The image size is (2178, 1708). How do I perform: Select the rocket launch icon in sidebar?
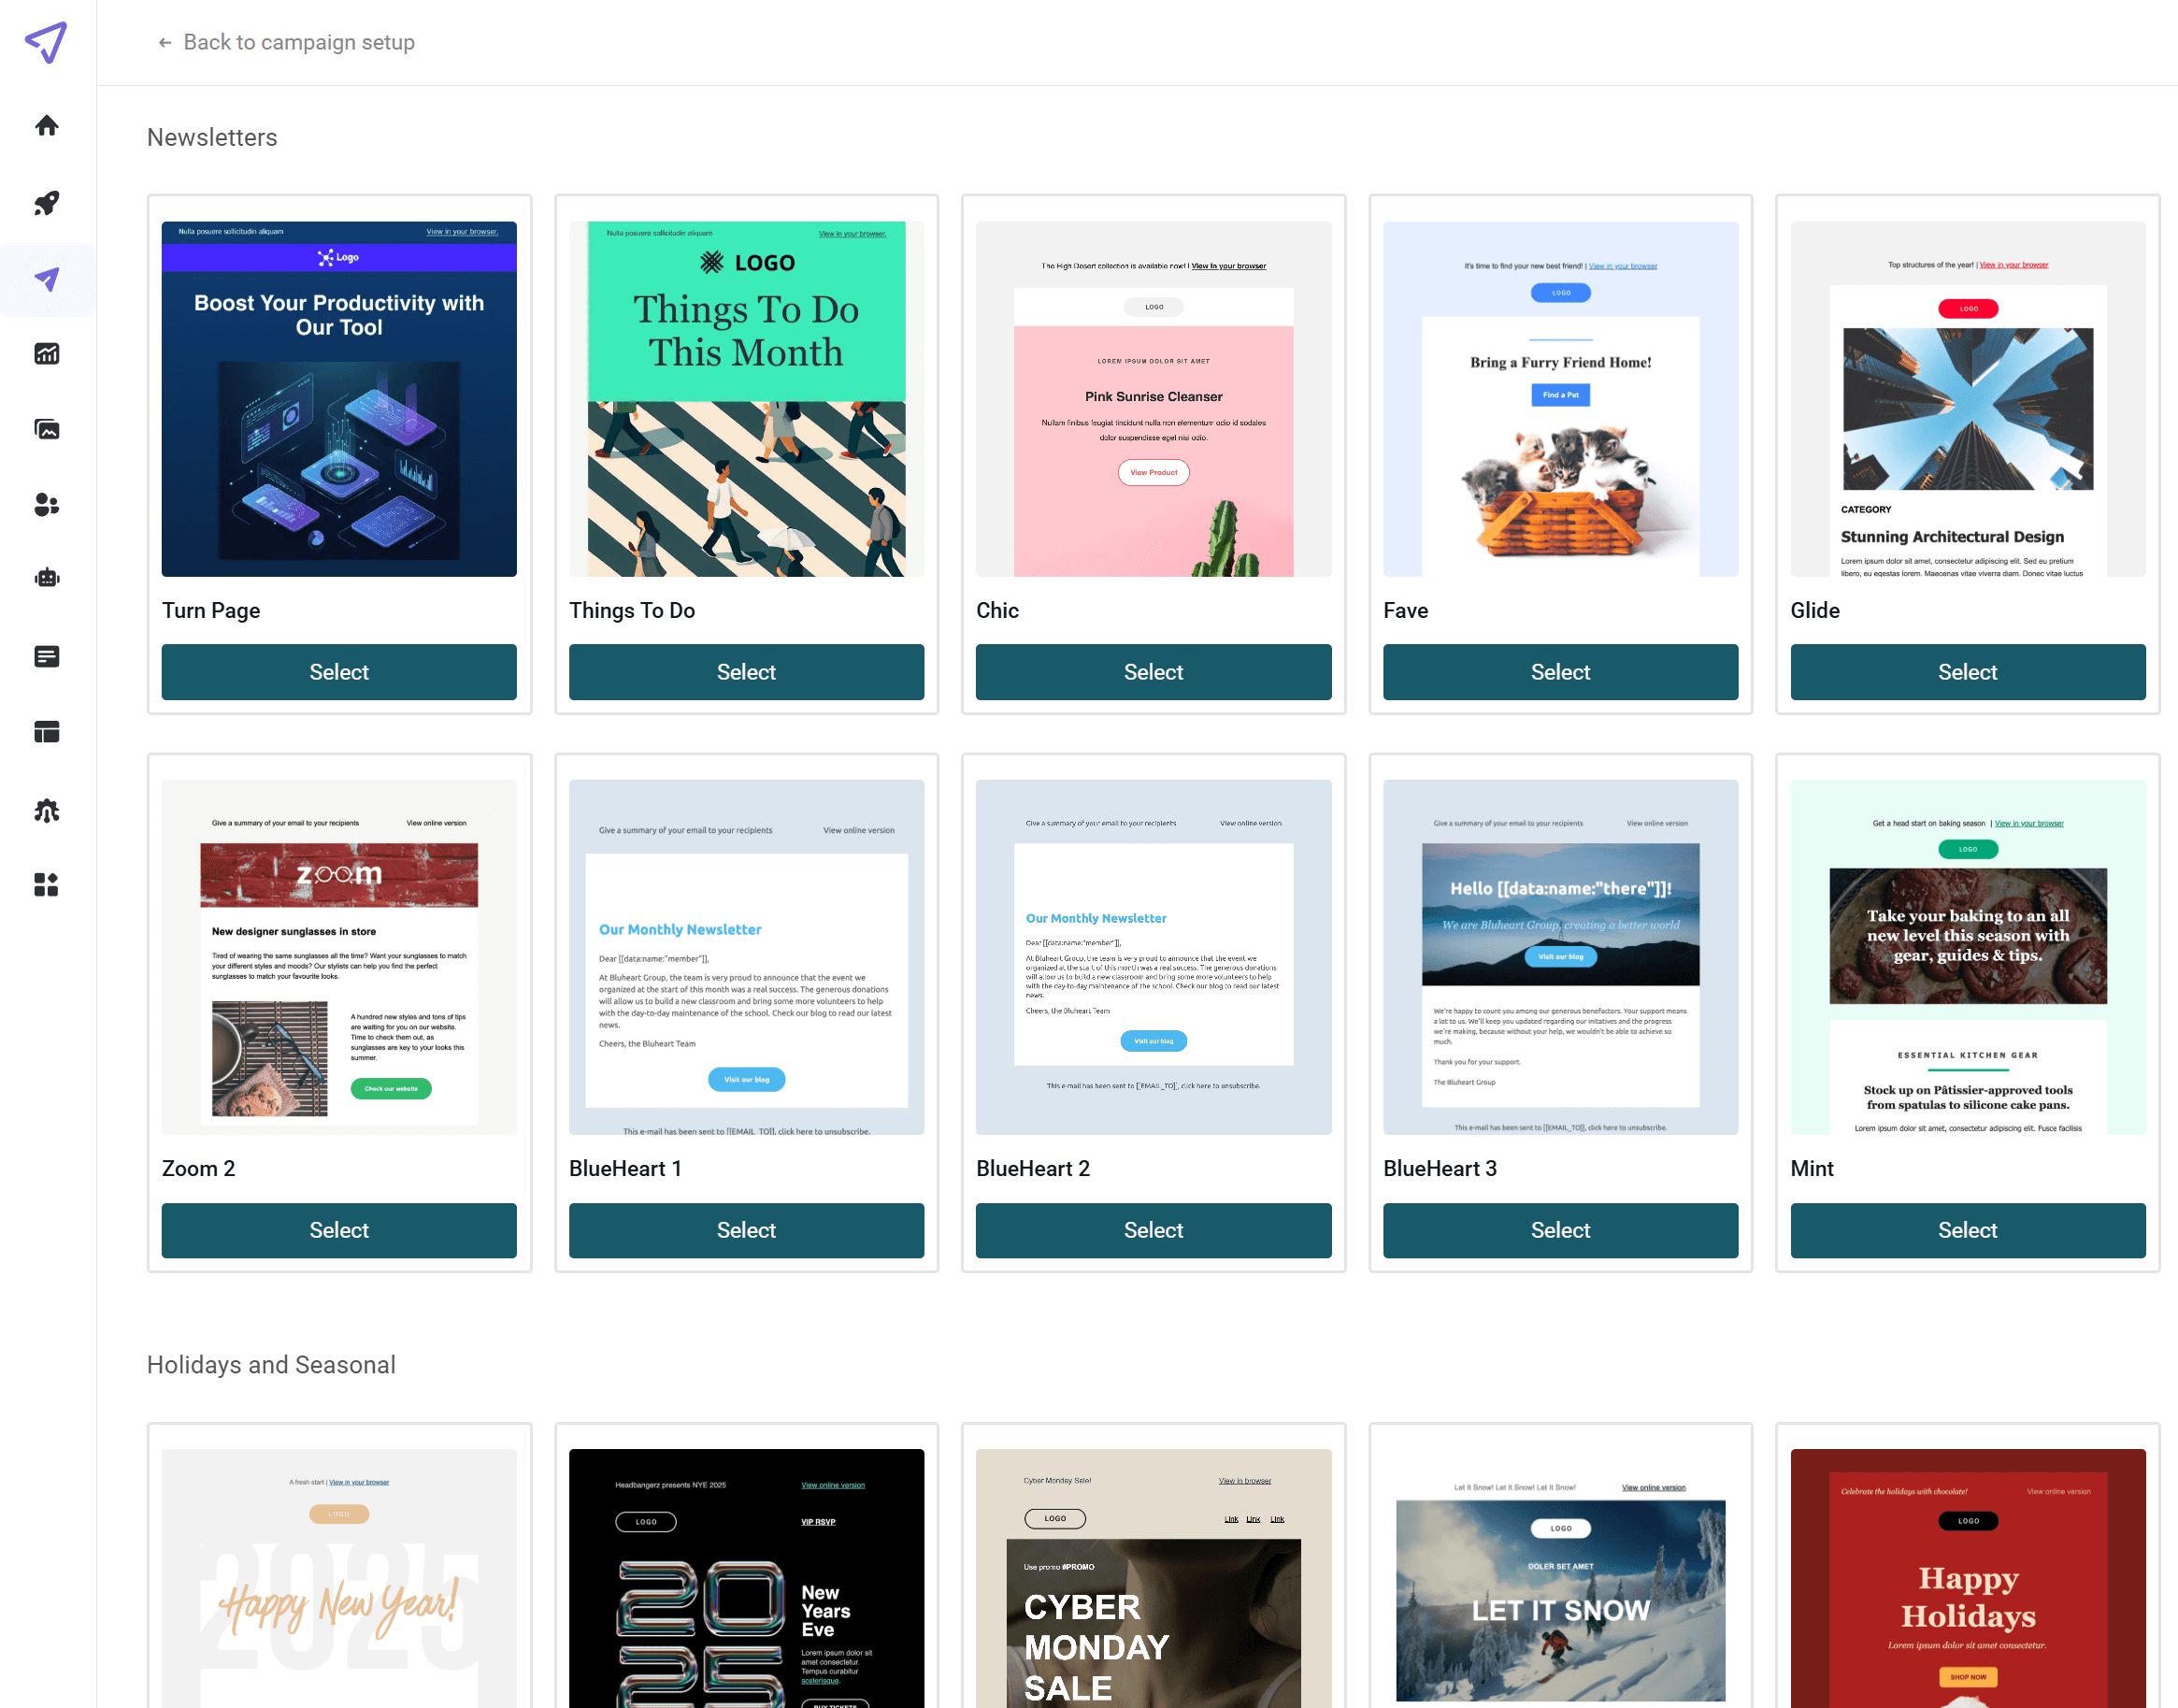coord(47,203)
